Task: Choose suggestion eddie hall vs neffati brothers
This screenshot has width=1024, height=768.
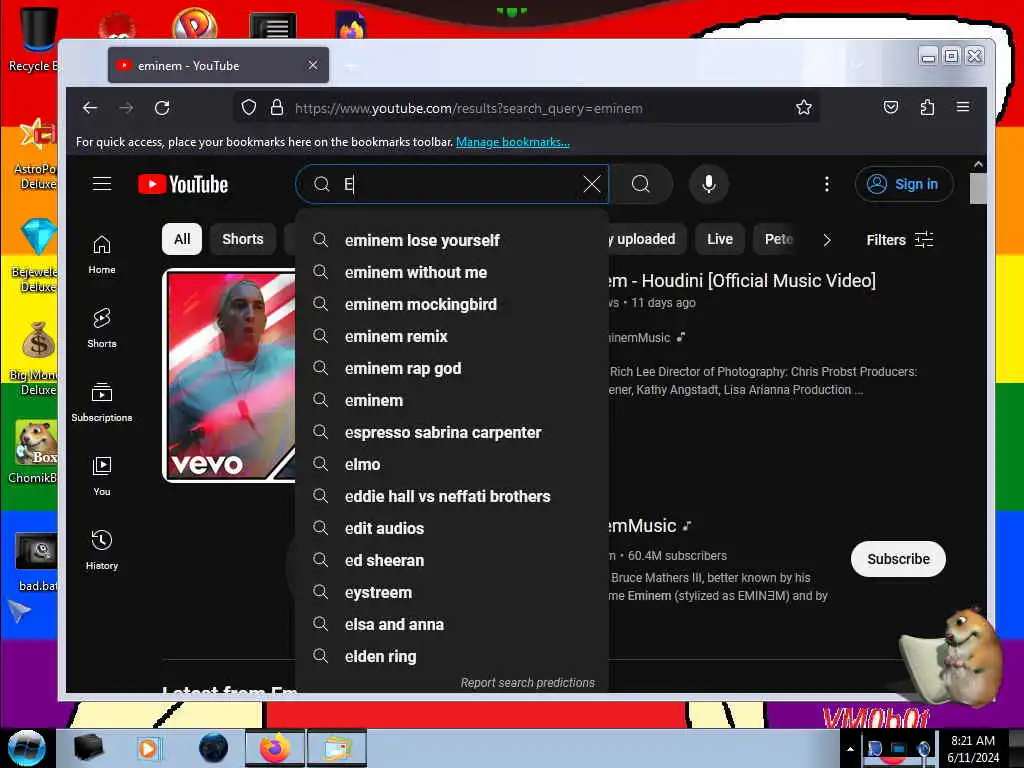Action: pyautogui.click(x=452, y=496)
